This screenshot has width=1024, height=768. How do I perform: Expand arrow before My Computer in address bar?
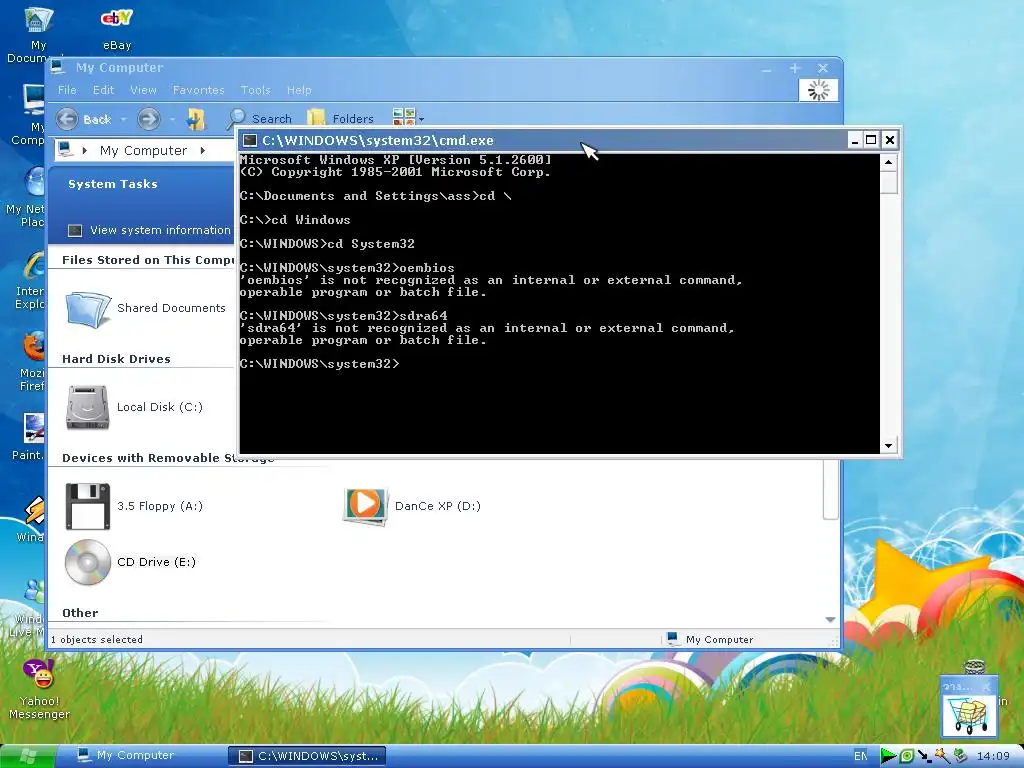click(85, 150)
